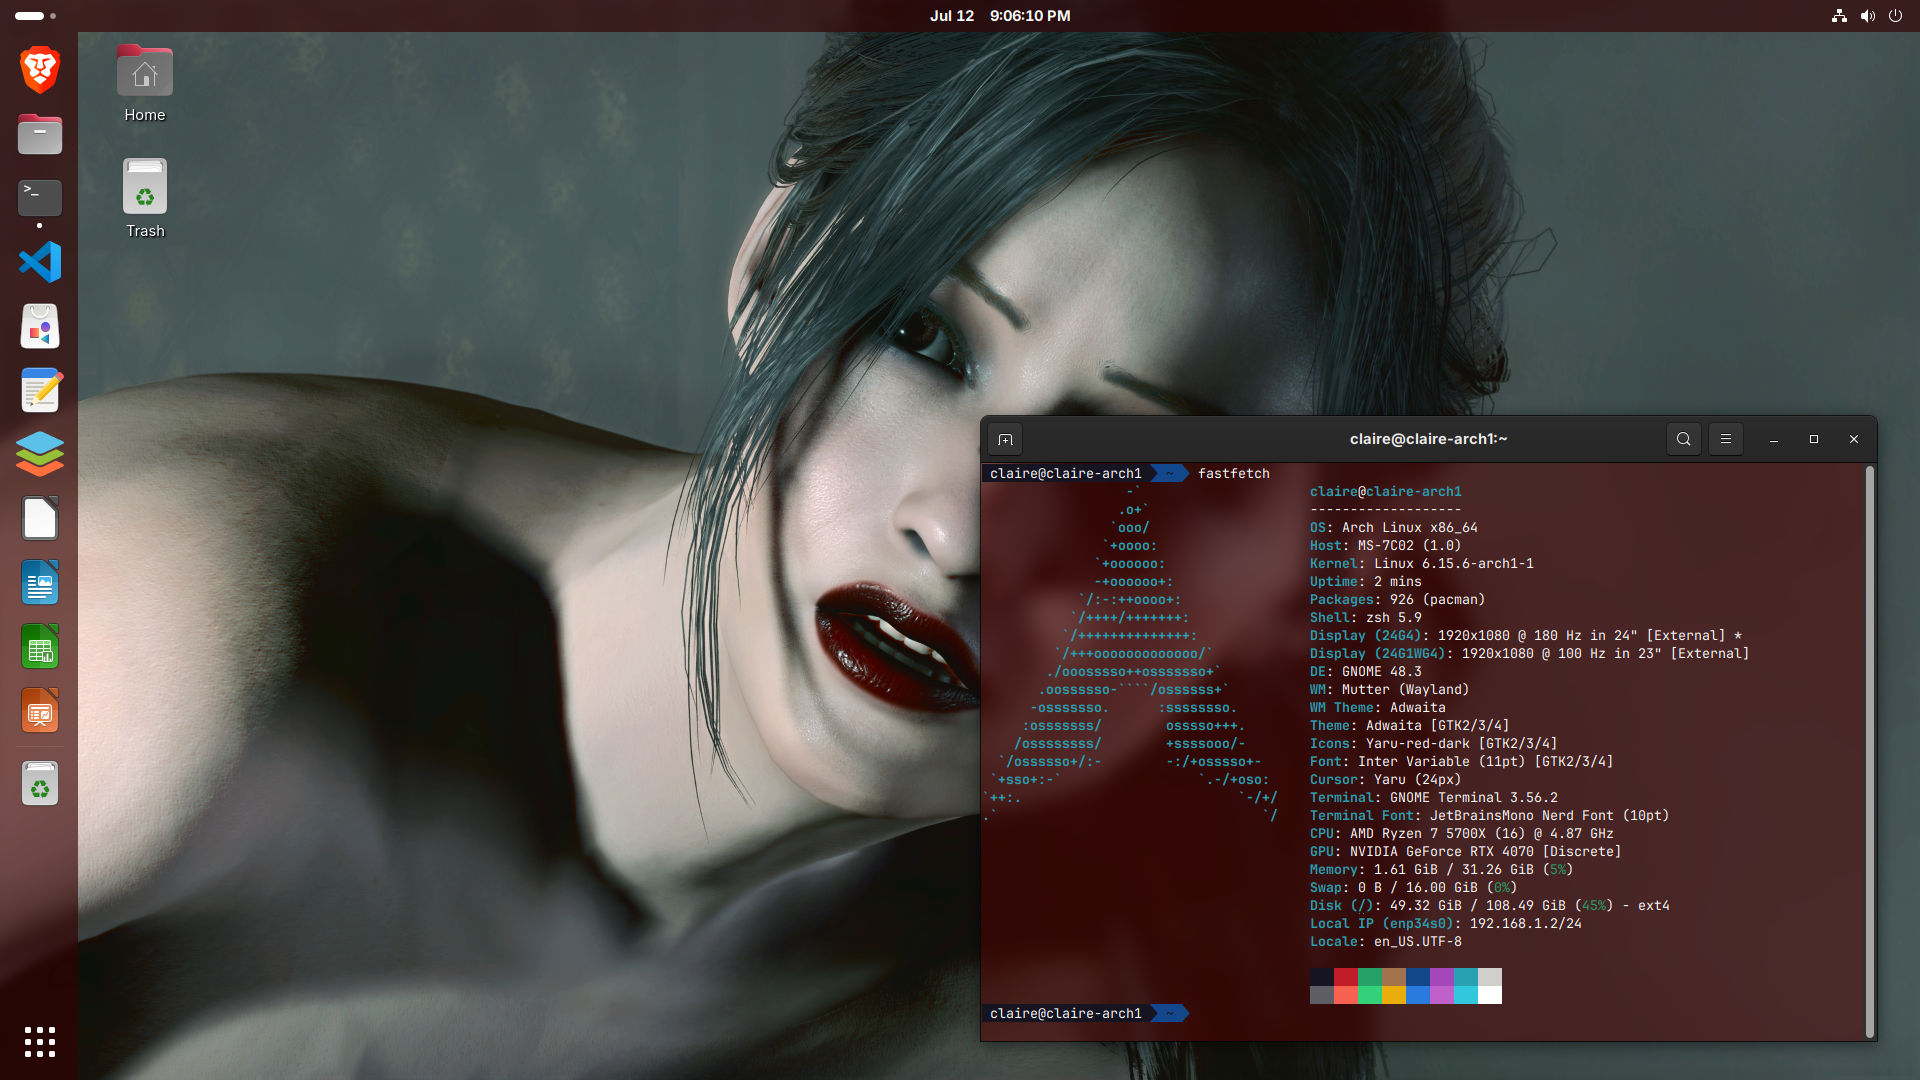Open the stacked layers app in dock
1920x1080 pixels.
[40, 454]
